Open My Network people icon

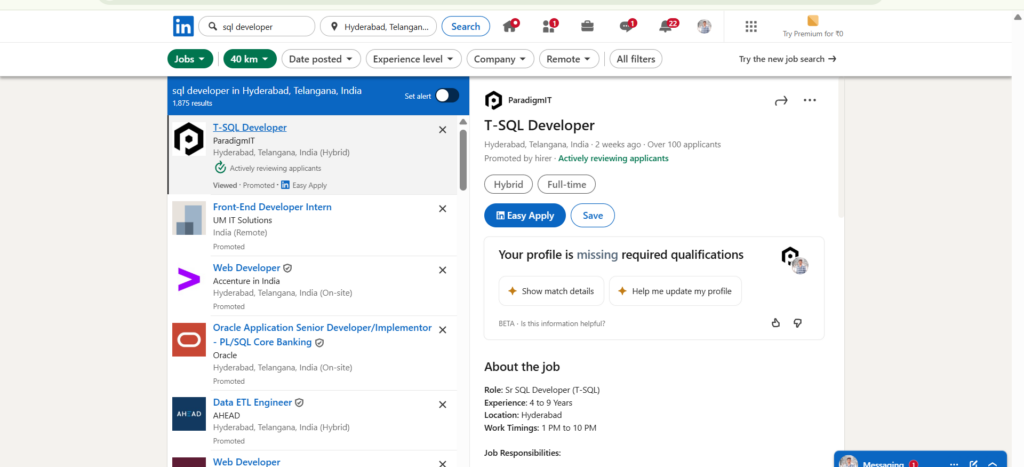(x=548, y=26)
